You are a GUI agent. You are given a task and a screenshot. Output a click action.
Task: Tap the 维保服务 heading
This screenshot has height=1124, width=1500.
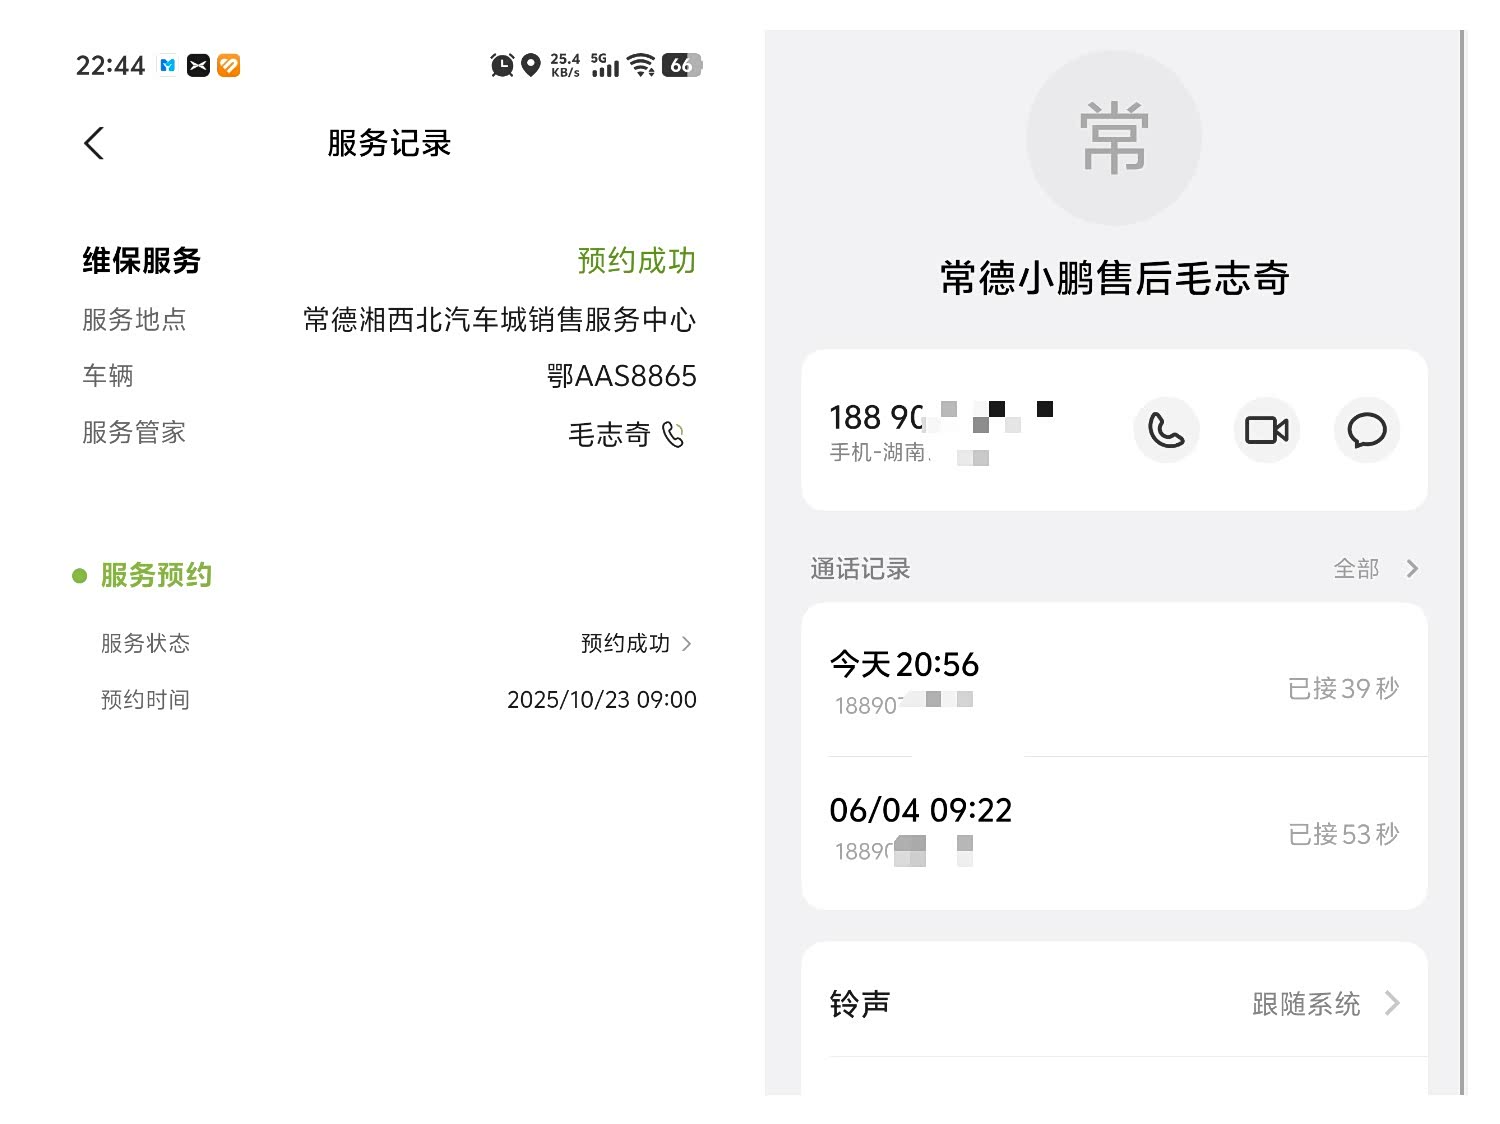click(141, 261)
